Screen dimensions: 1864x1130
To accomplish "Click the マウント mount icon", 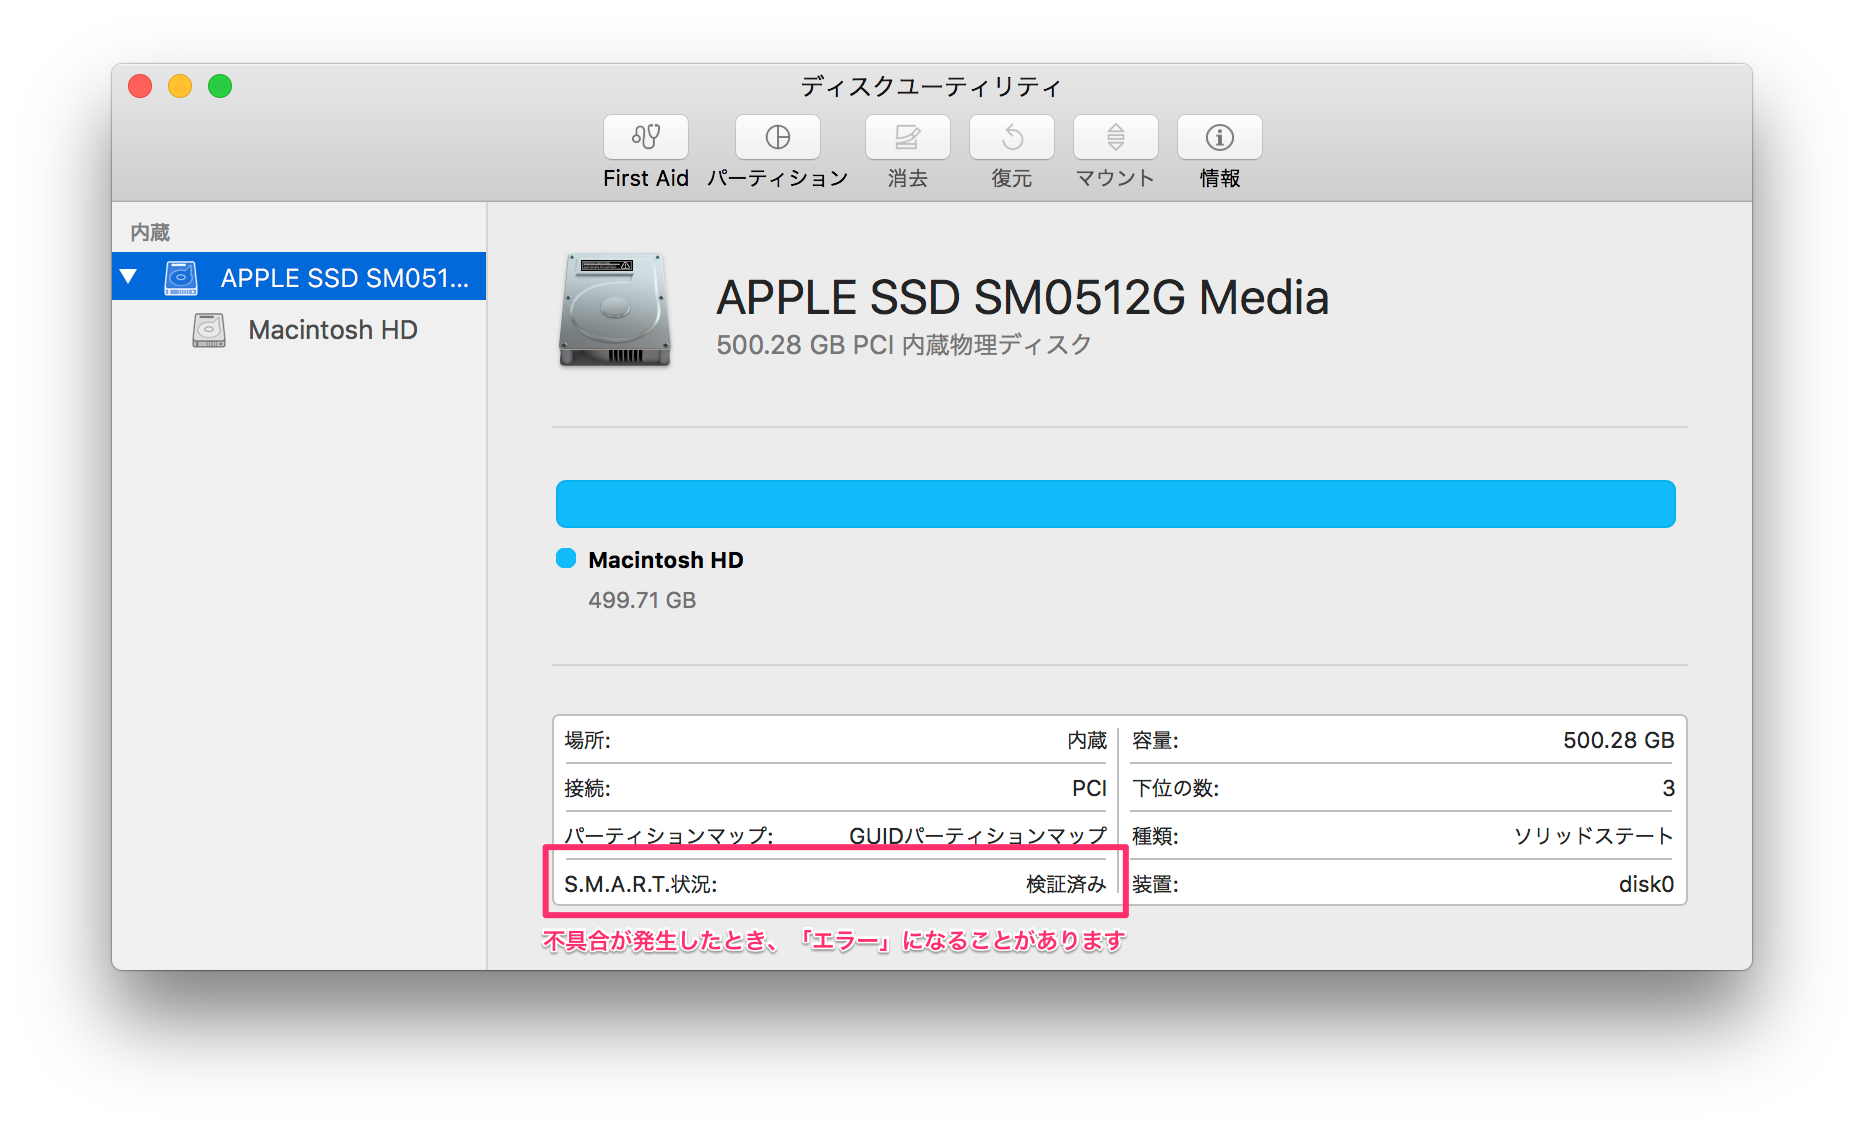I will pyautogui.click(x=1115, y=137).
